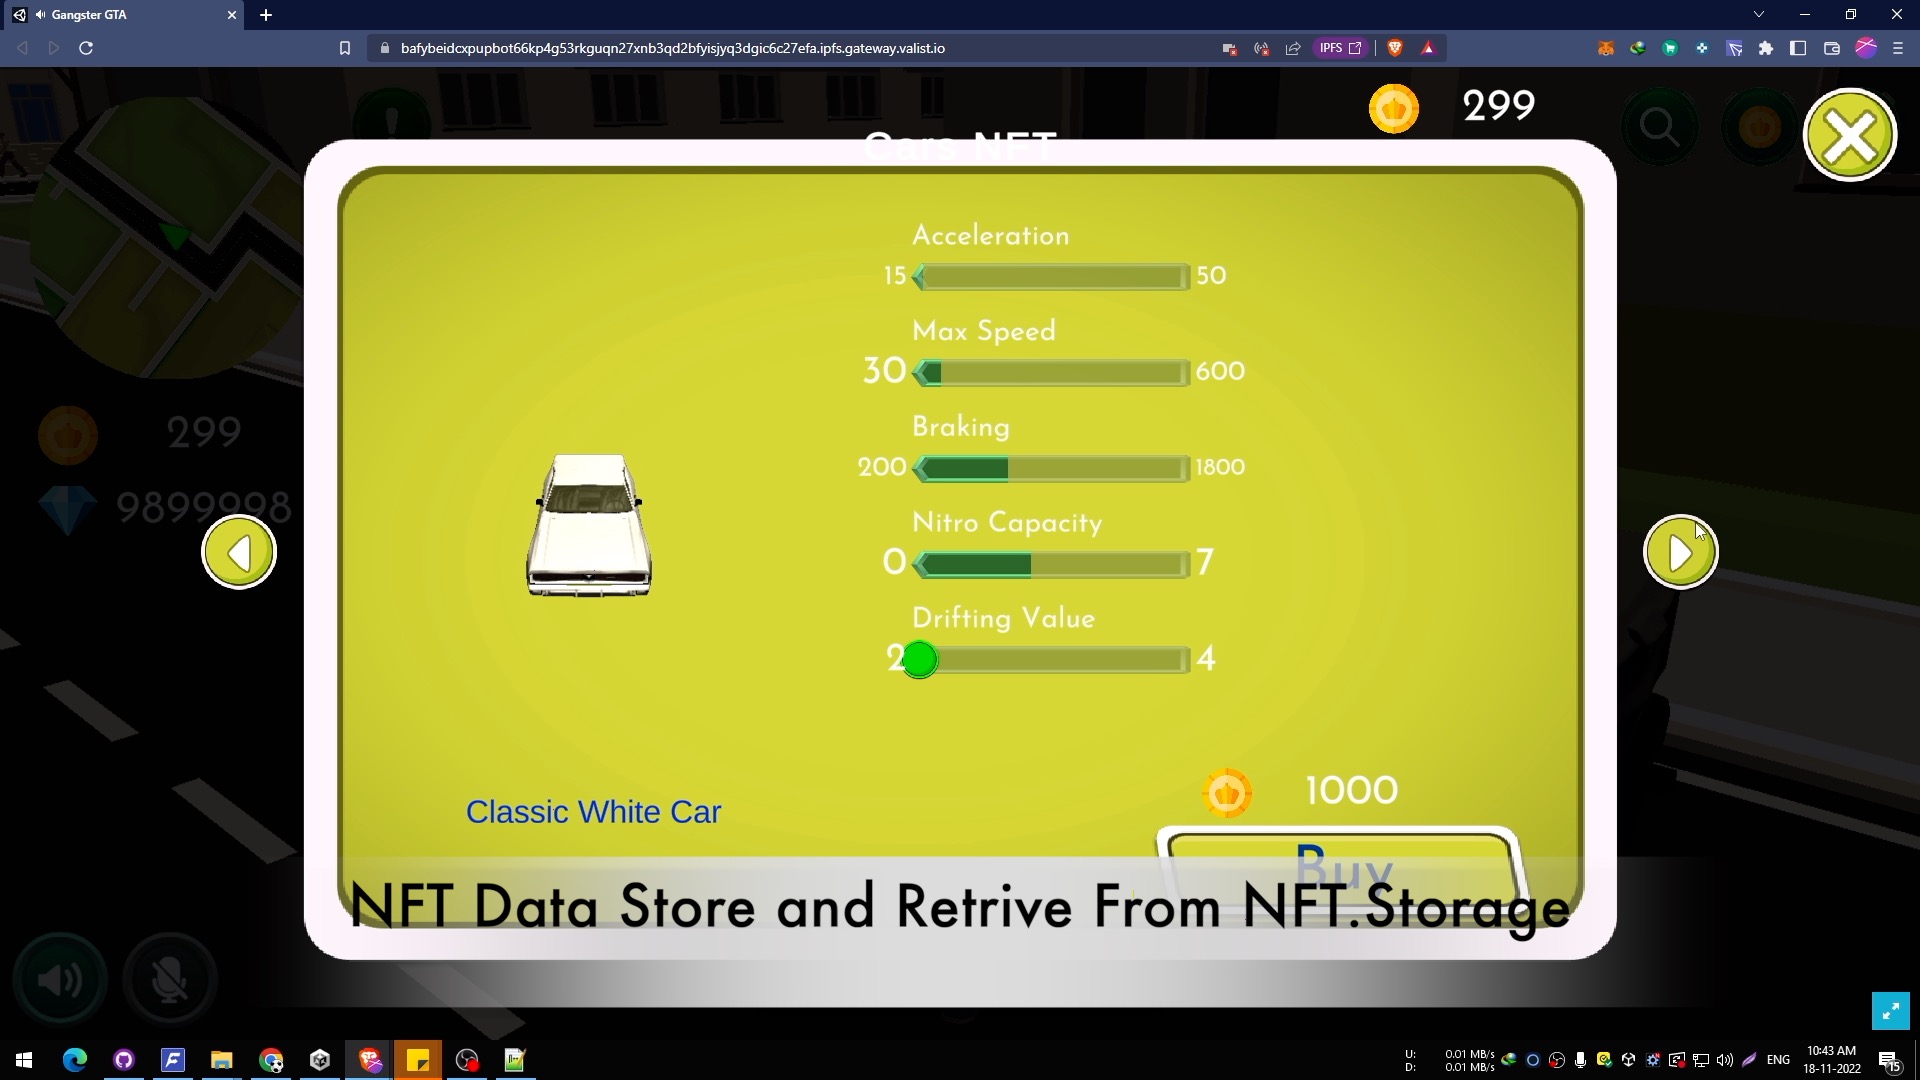Click the fullscreen expand icon

(1890, 1011)
